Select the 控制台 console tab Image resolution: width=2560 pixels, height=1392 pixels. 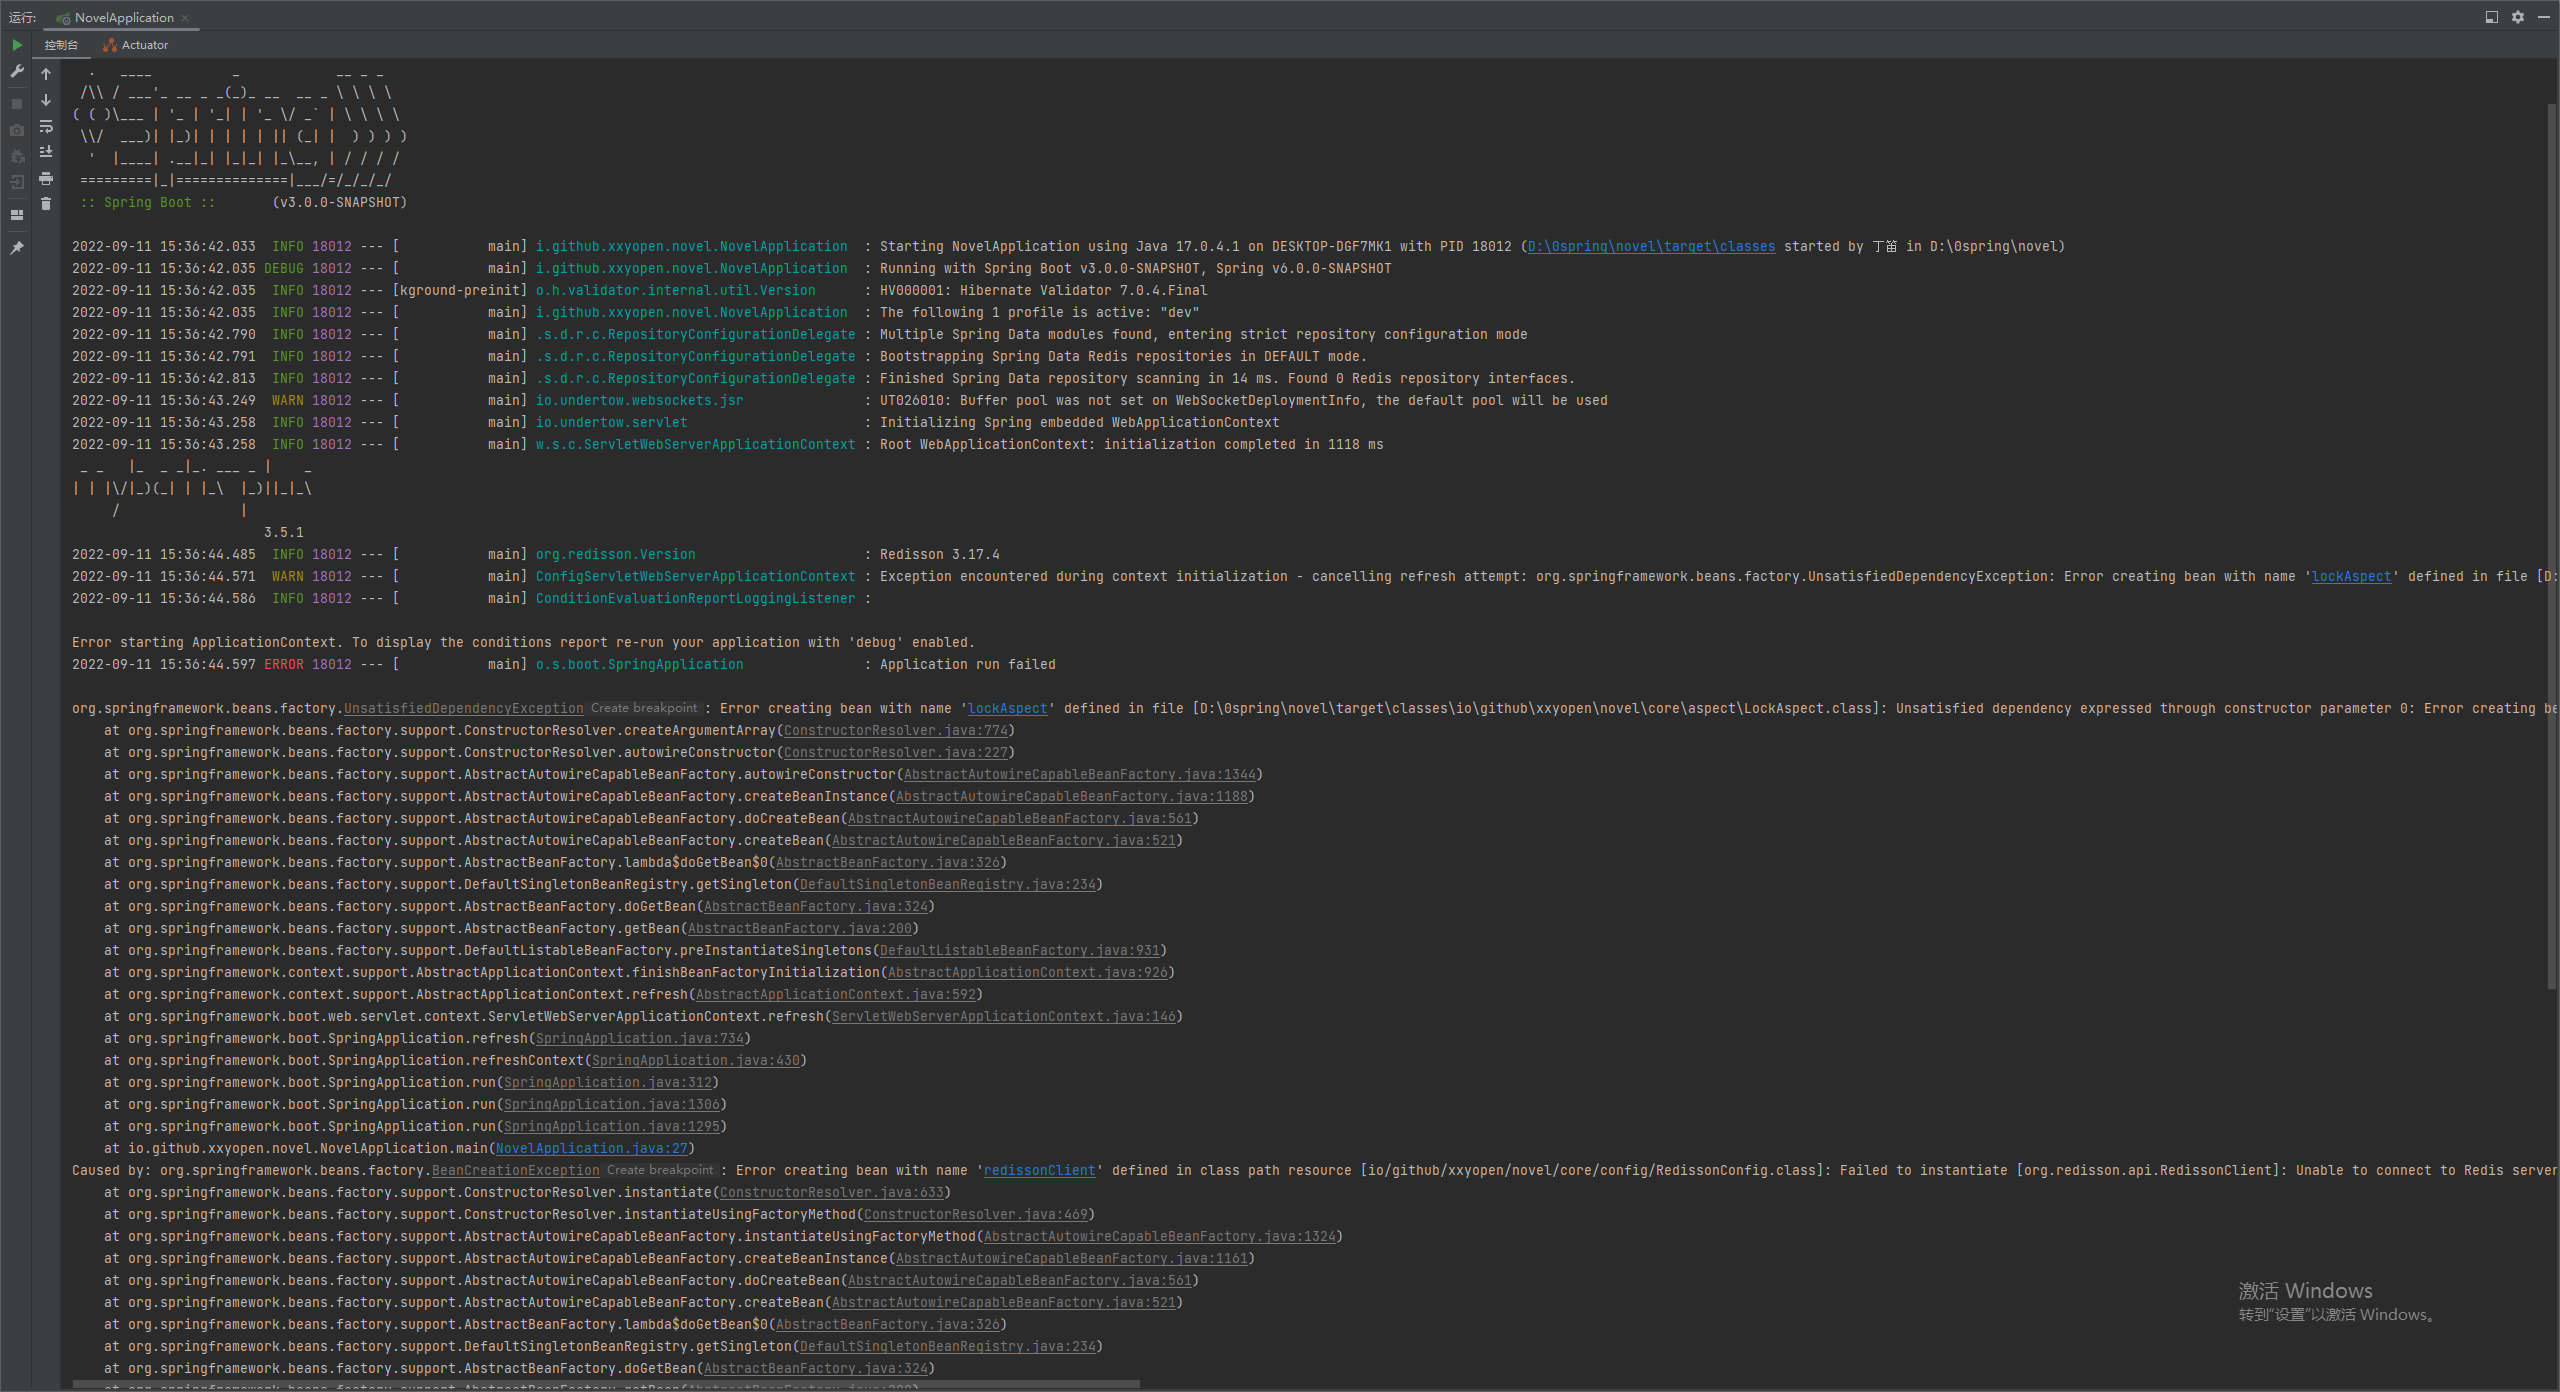coord(61,45)
